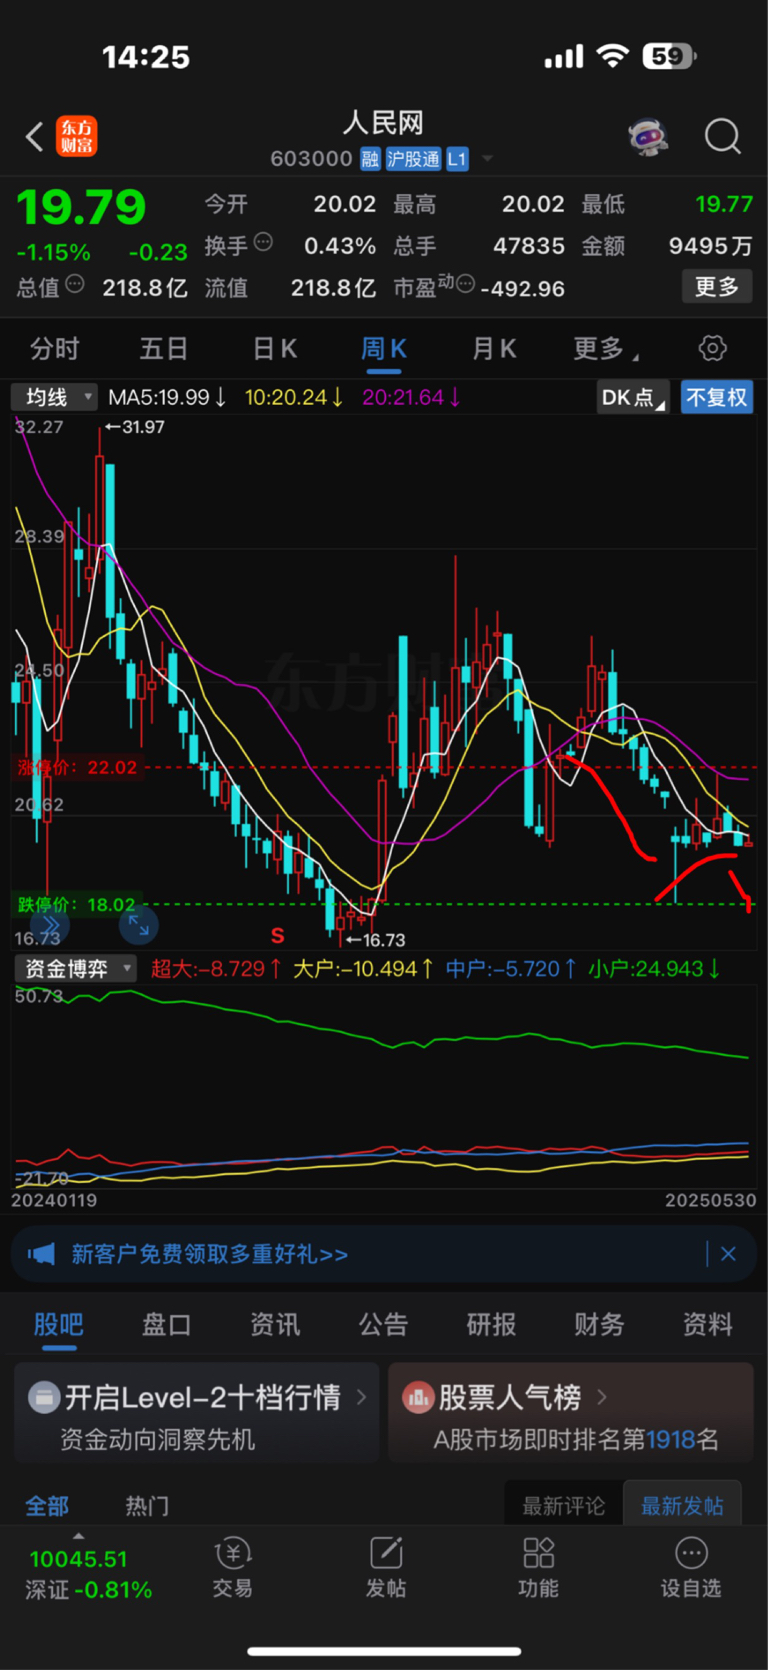Tap the search magnifier icon
This screenshot has height=1670, width=768.
[x=722, y=136]
